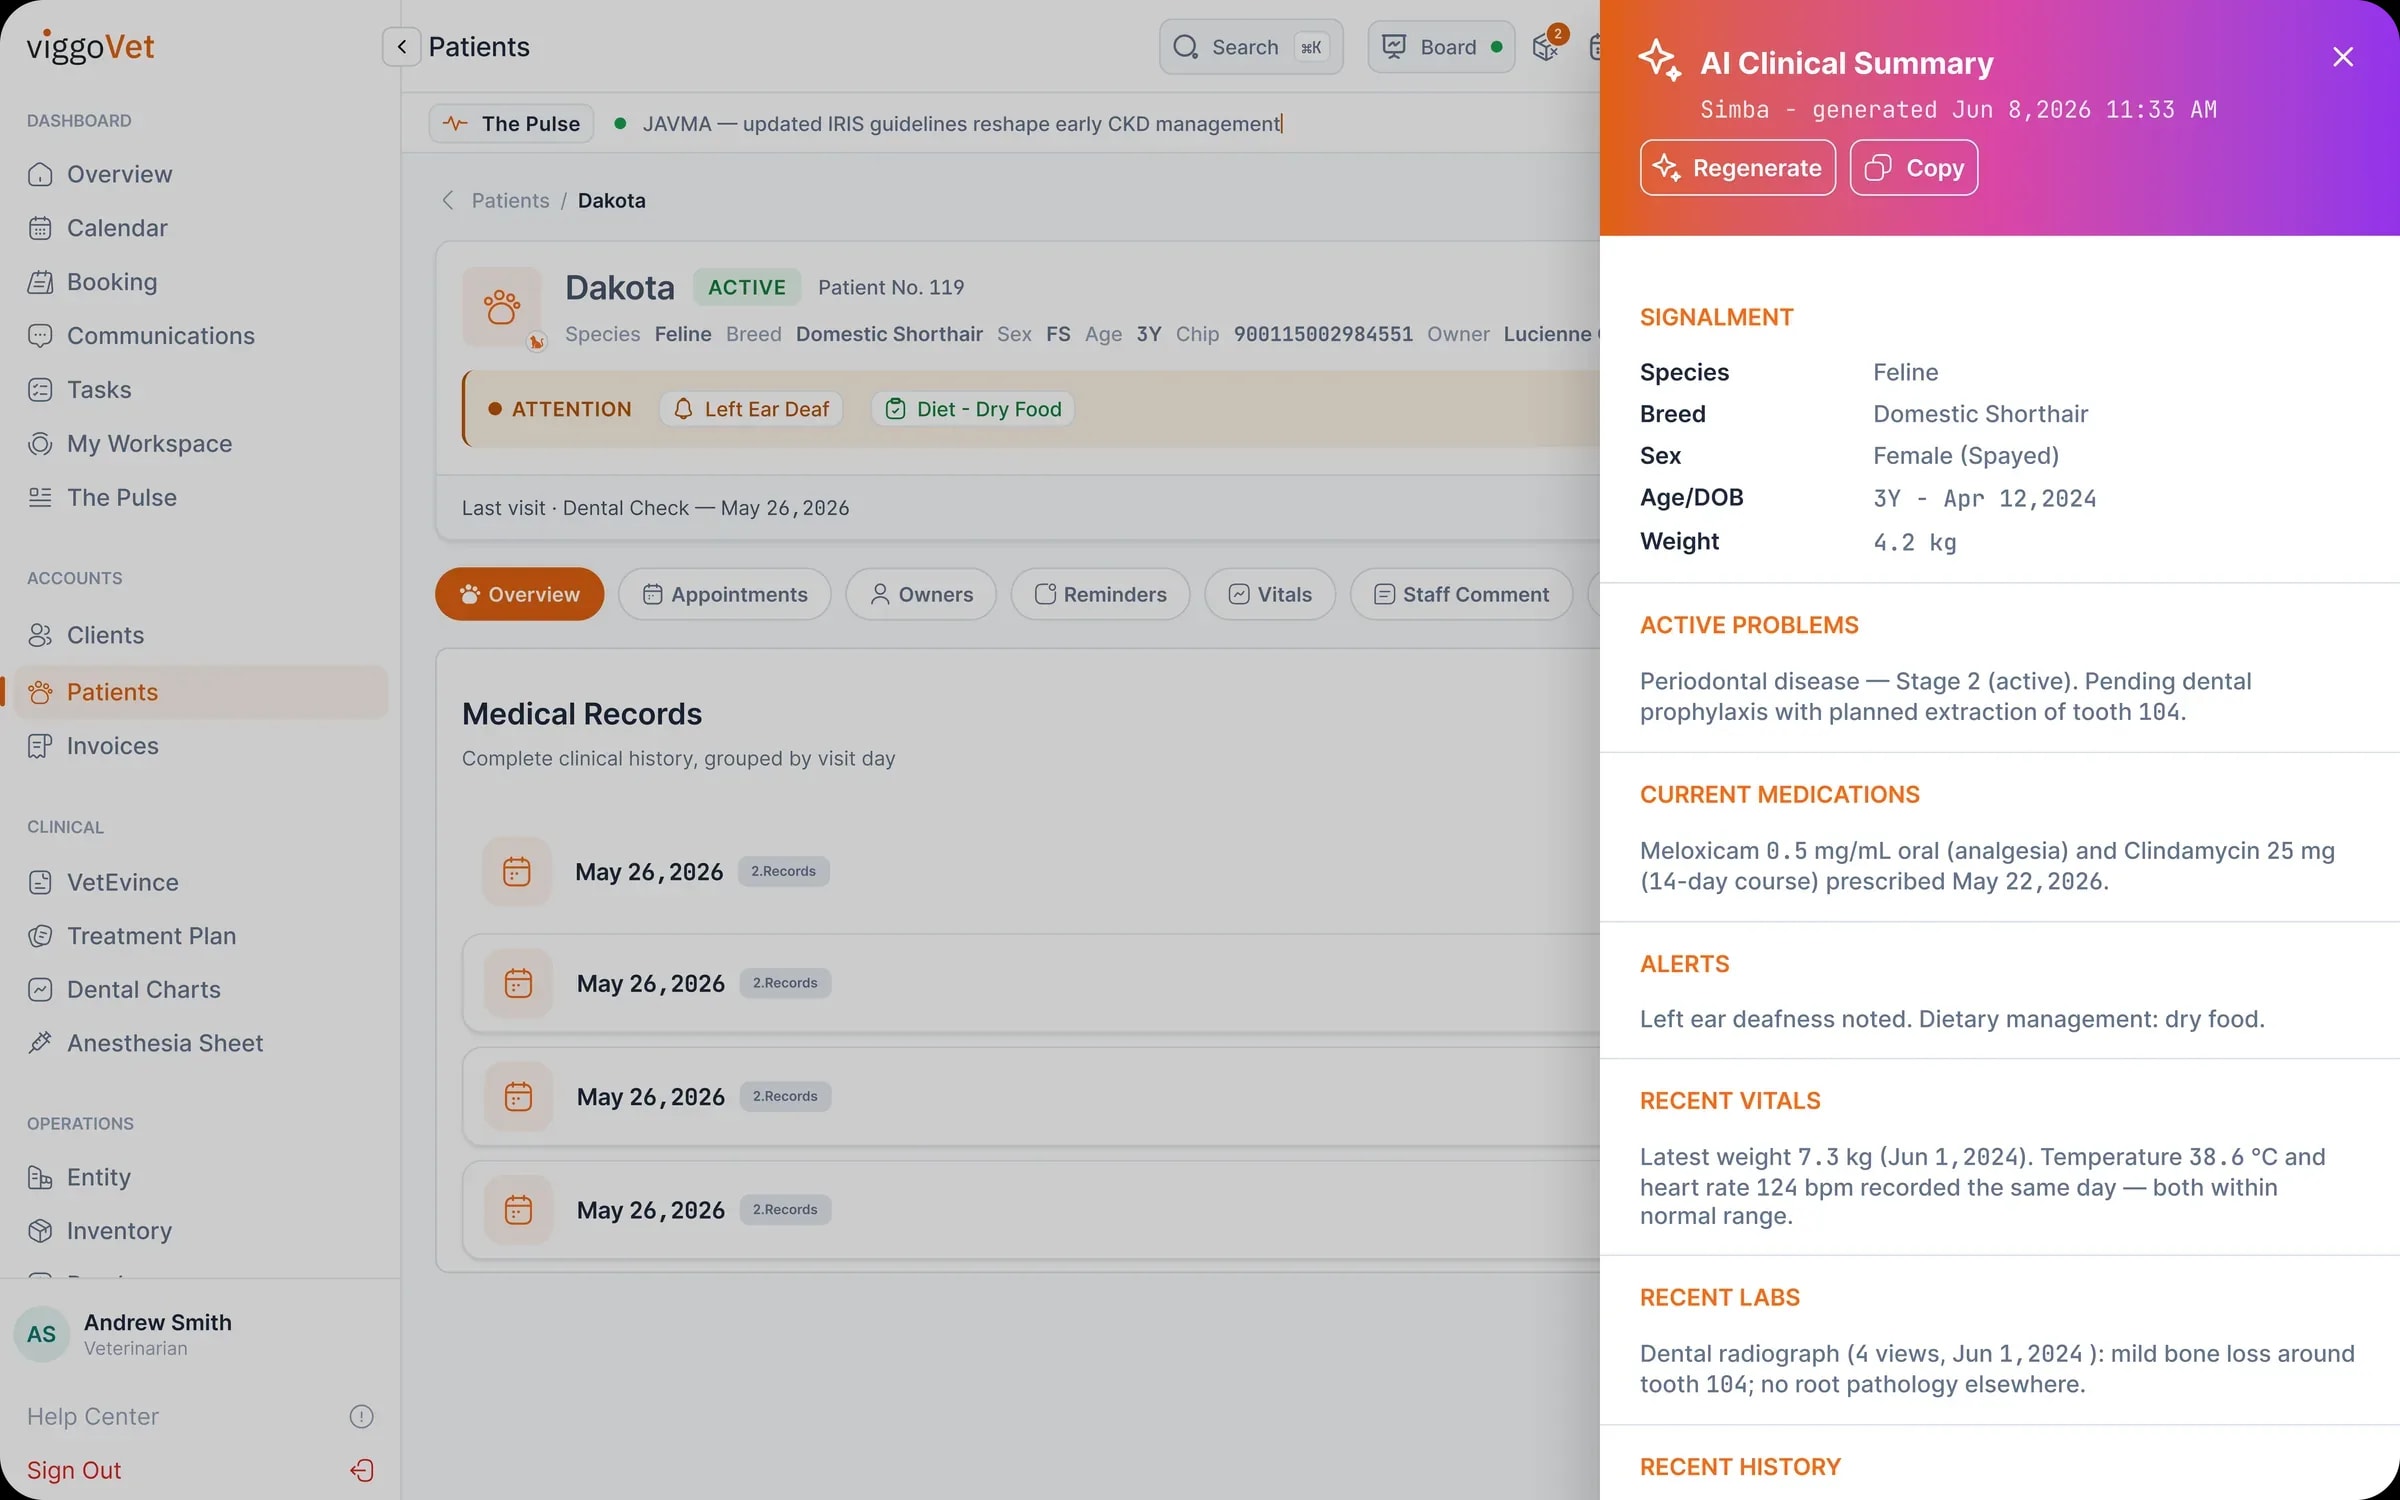This screenshot has width=2400, height=1500.
Task: Switch to the Appointments tab
Action: coord(724,595)
